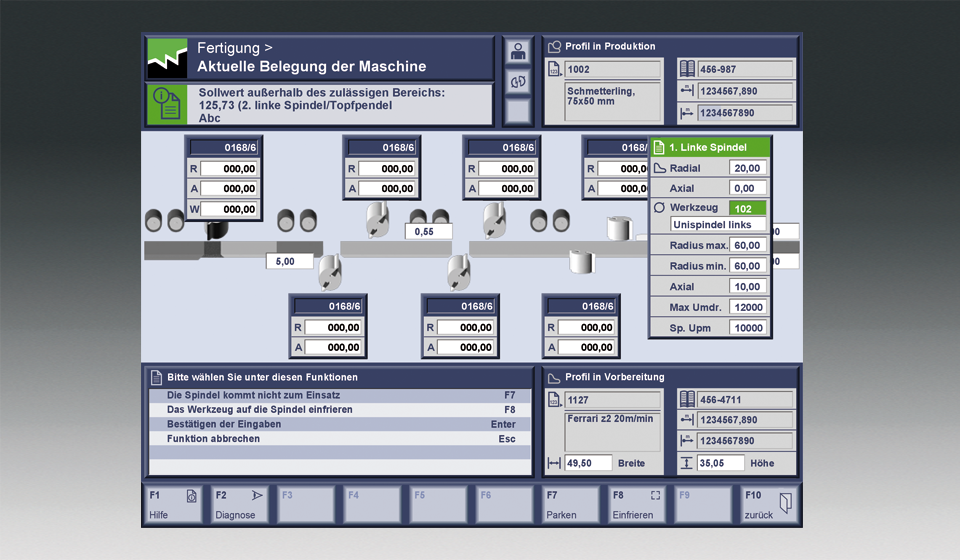Click the Höhe field showing 35,05

click(x=721, y=463)
